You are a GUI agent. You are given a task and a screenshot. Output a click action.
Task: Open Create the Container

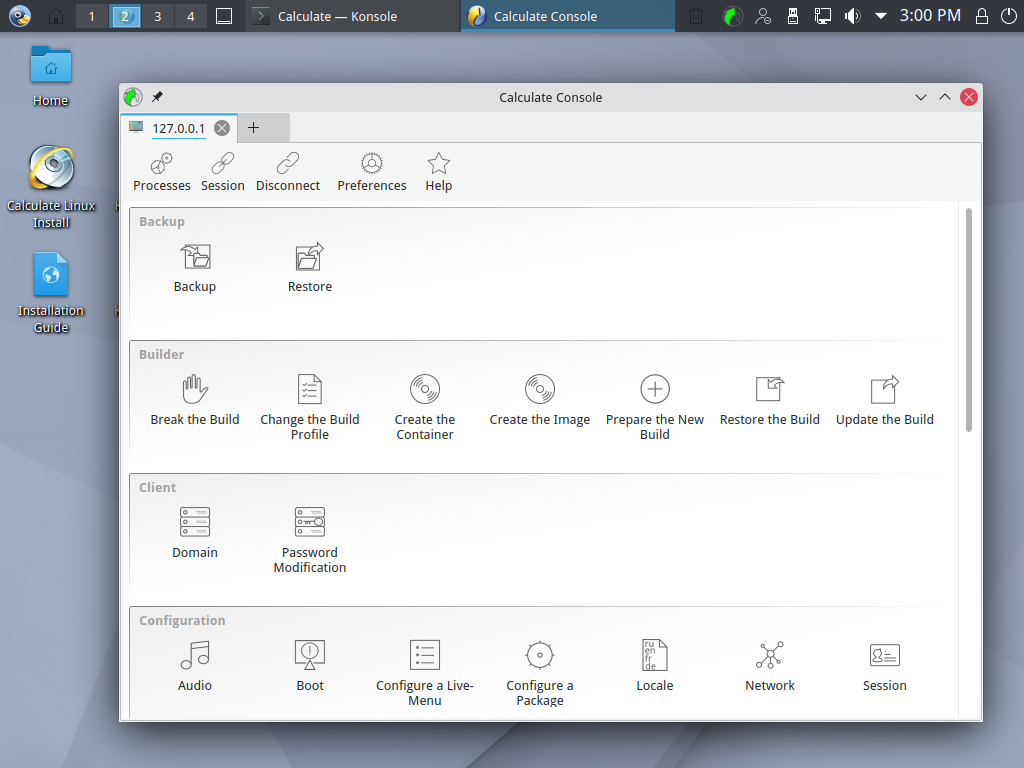(x=424, y=408)
